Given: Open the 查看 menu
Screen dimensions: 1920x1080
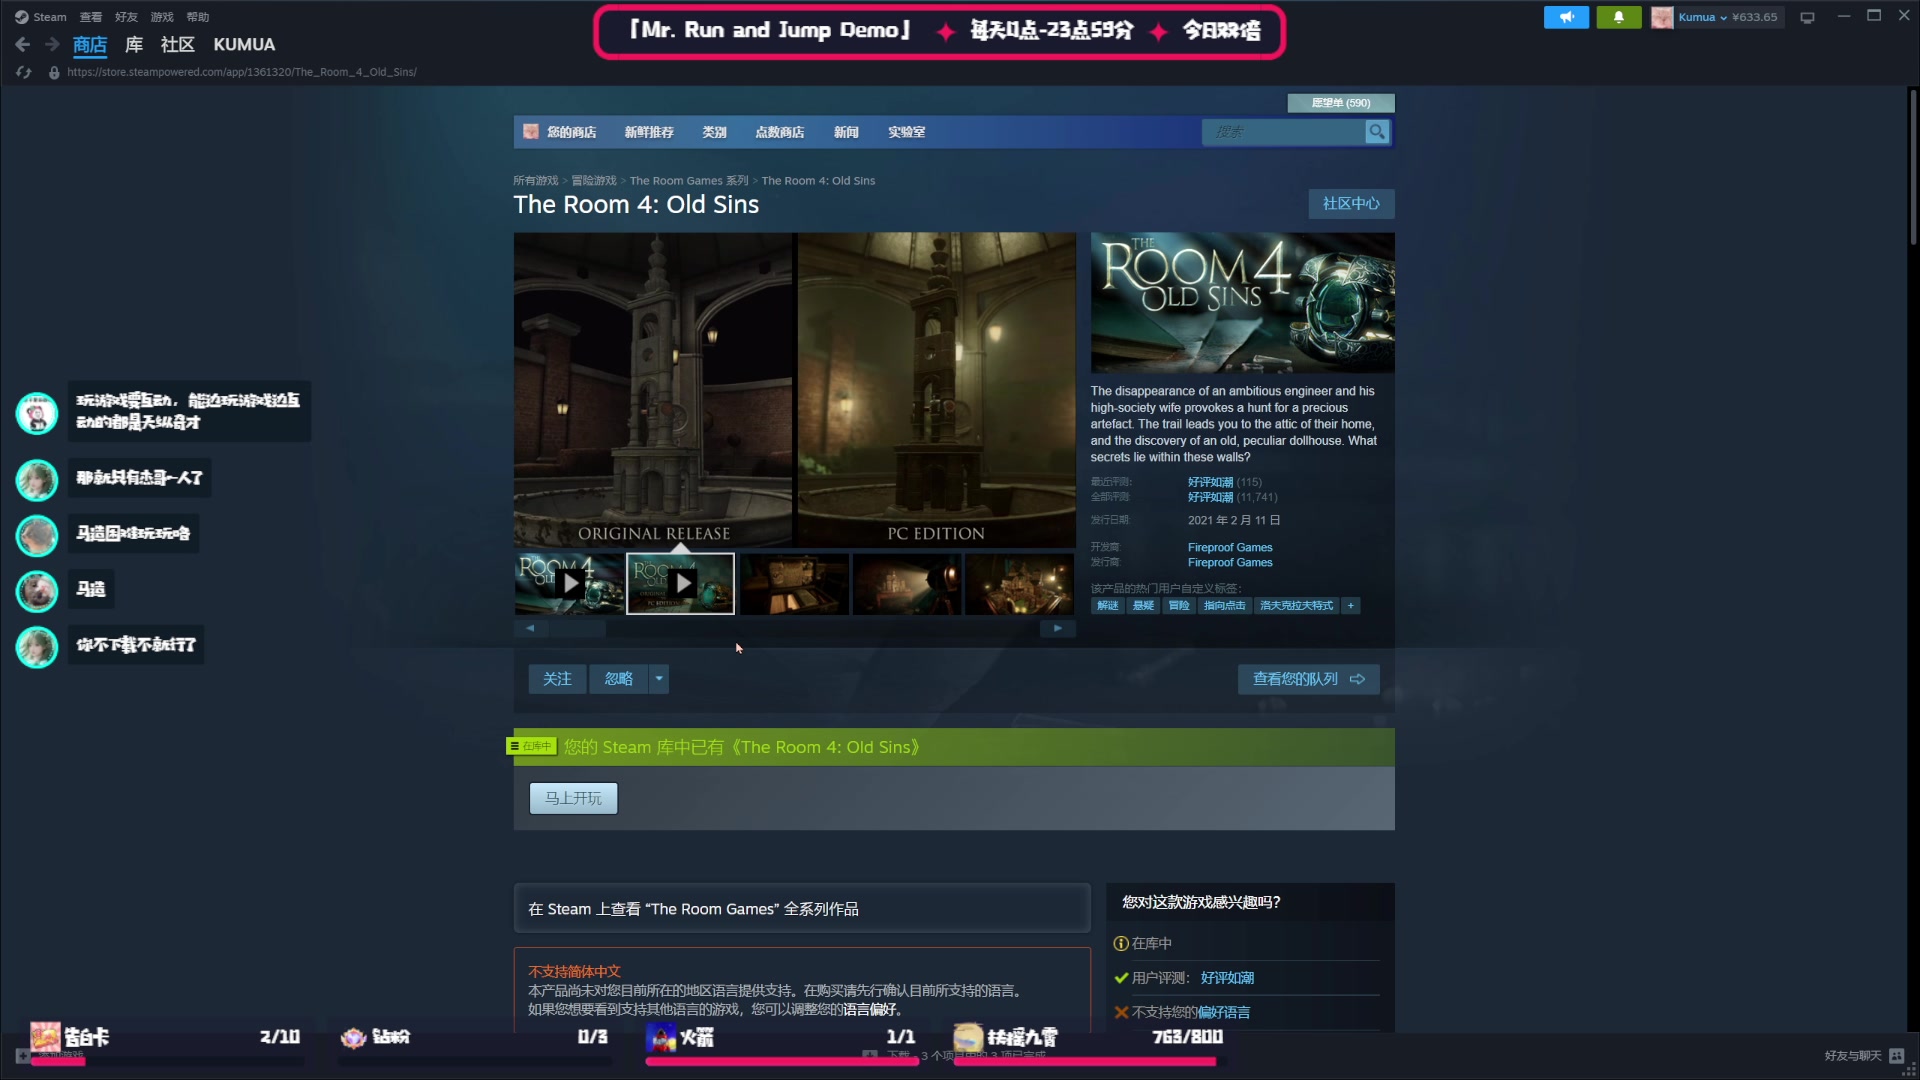Looking at the screenshot, I should [91, 17].
